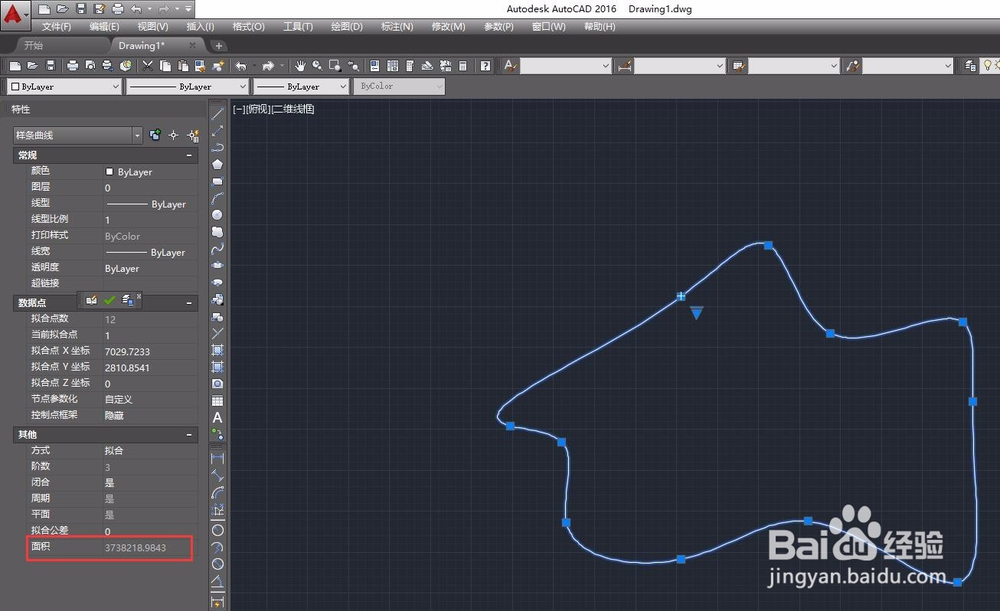
Task: Open the 视图(V) menu
Action: (x=152, y=27)
